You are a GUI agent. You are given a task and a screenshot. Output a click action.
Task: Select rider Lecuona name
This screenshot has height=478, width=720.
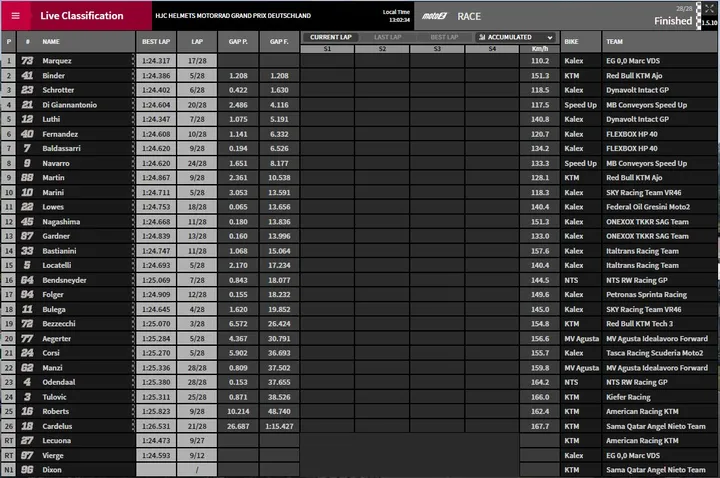coord(56,441)
